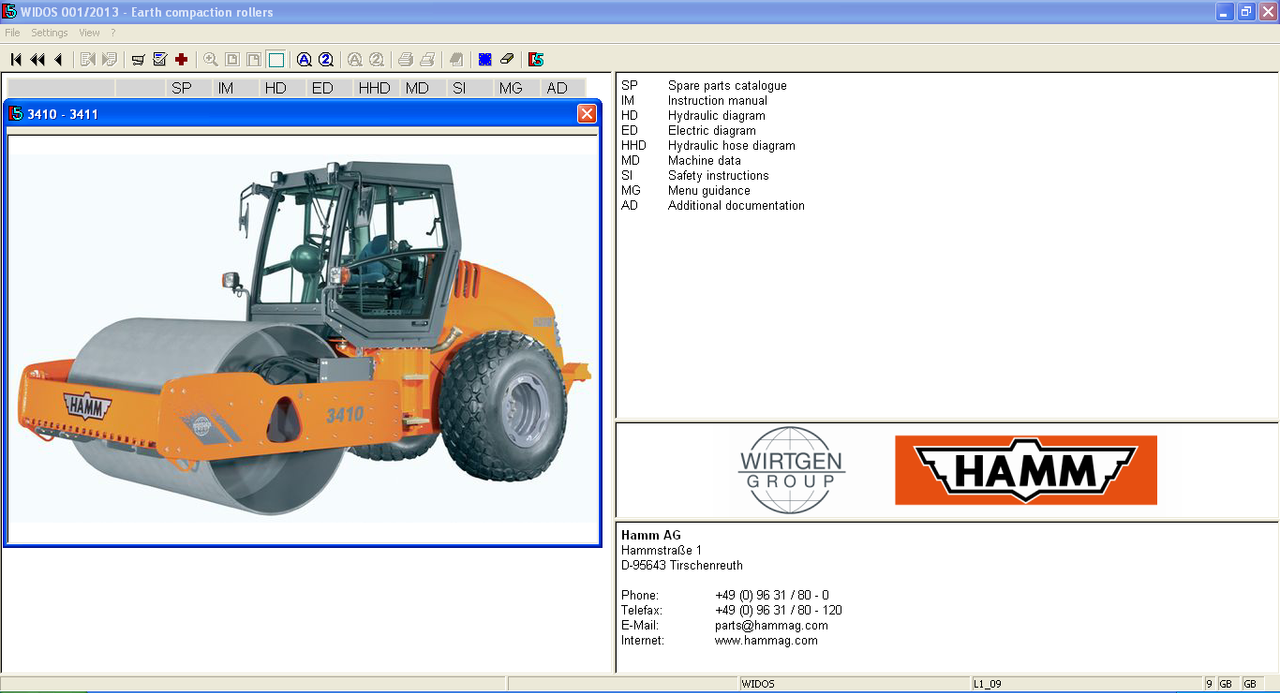Click the second greyed printer icon

(x=427, y=60)
